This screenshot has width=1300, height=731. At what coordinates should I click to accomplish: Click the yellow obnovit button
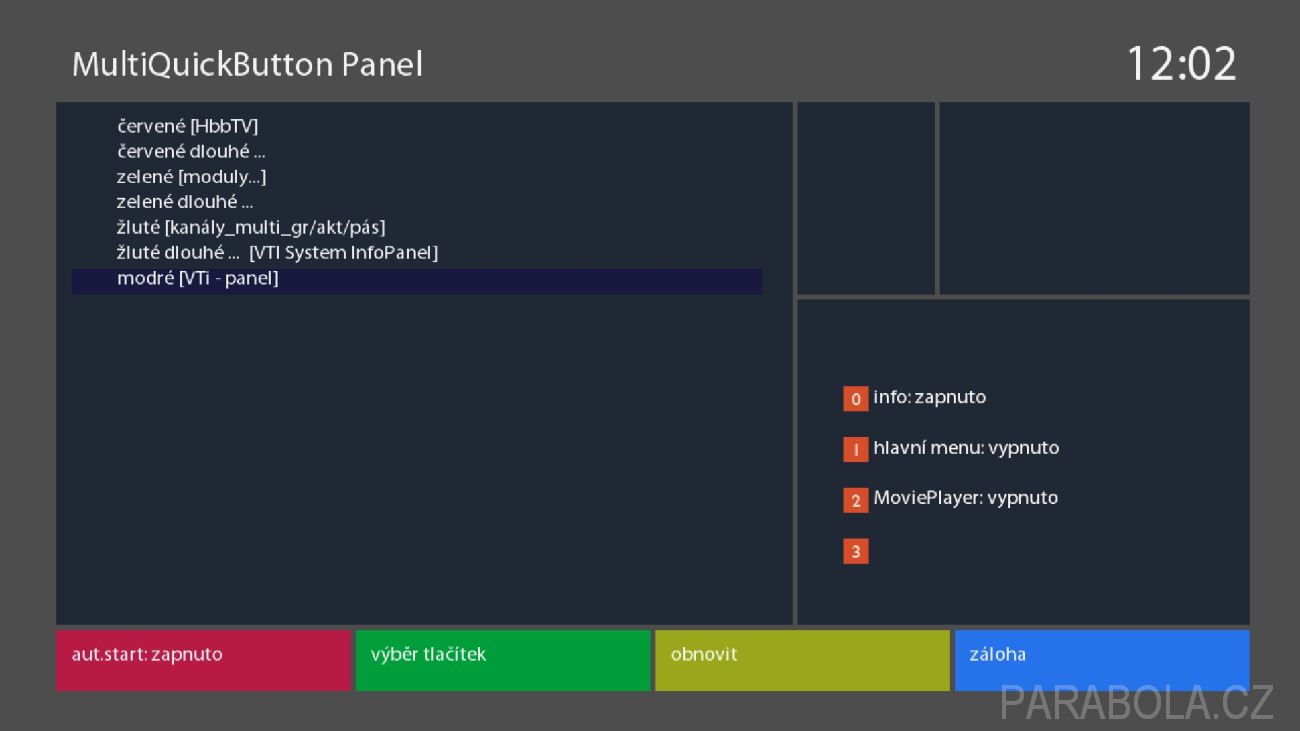[x=802, y=660]
